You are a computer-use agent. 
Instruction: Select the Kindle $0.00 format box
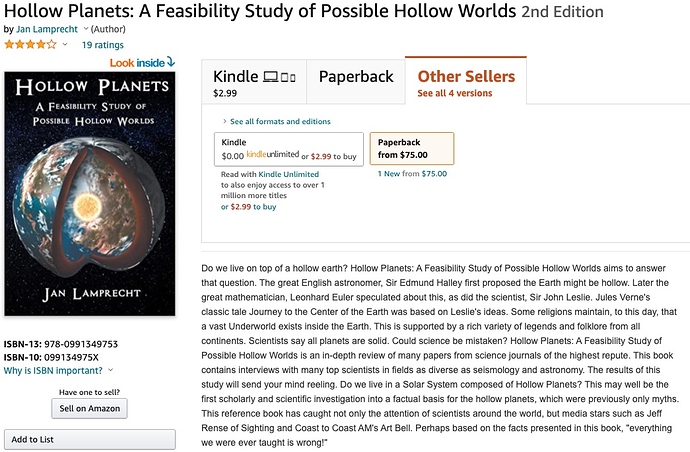[289, 149]
